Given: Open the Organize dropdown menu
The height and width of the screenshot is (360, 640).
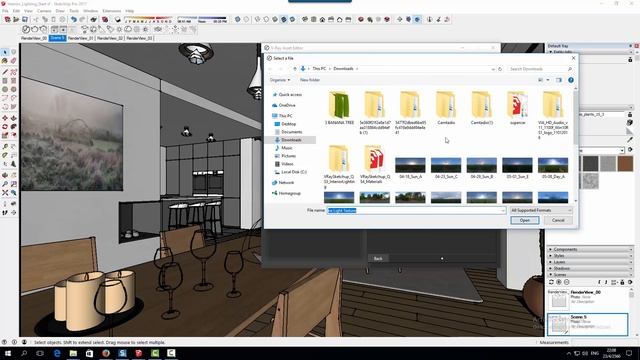Looking at the screenshot, I should coord(280,80).
